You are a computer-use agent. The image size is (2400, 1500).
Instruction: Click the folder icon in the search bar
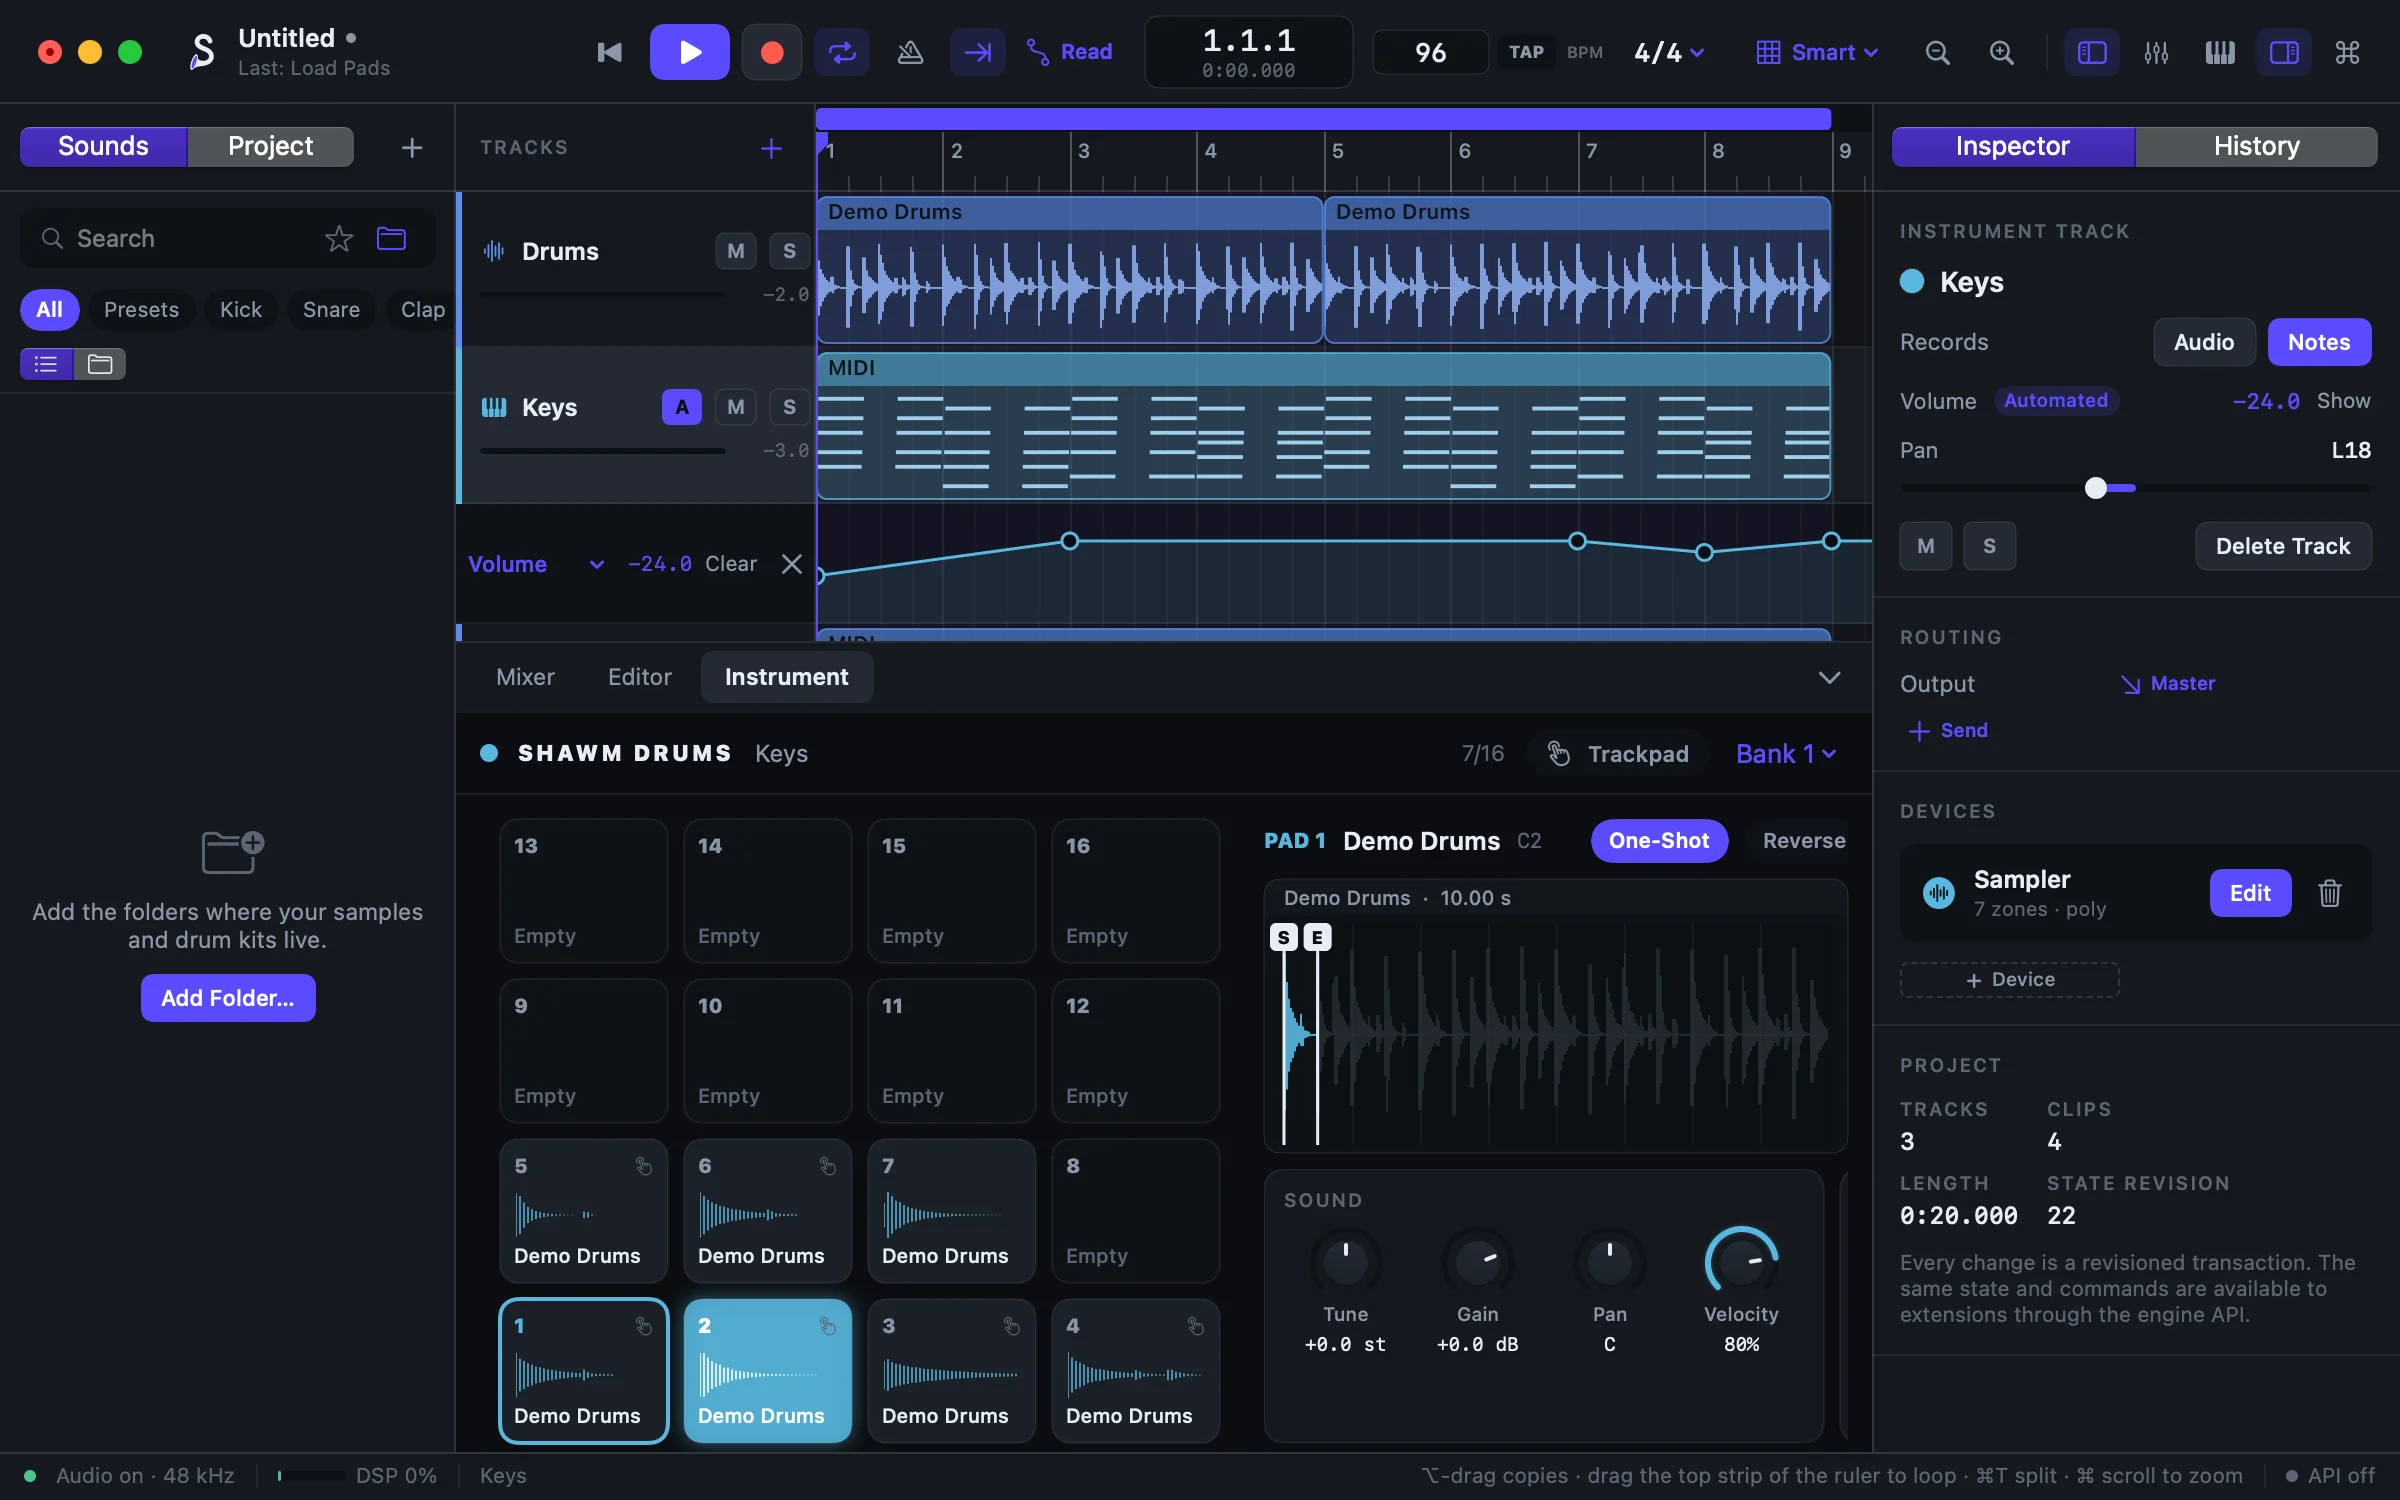tap(391, 238)
